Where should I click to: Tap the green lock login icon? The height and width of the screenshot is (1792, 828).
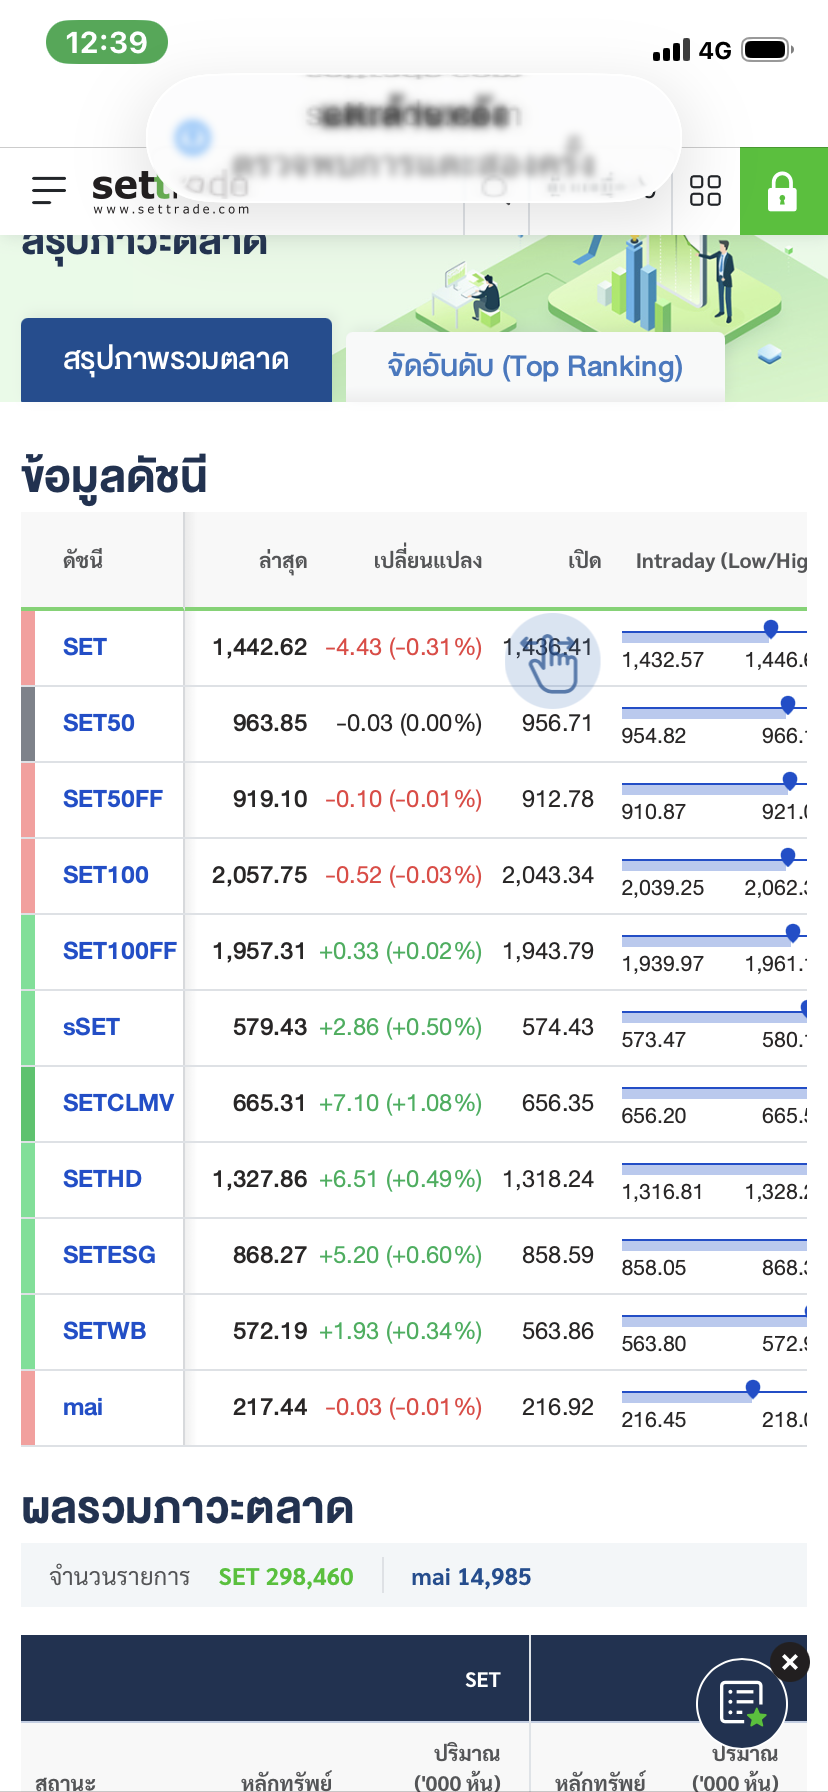coord(782,191)
